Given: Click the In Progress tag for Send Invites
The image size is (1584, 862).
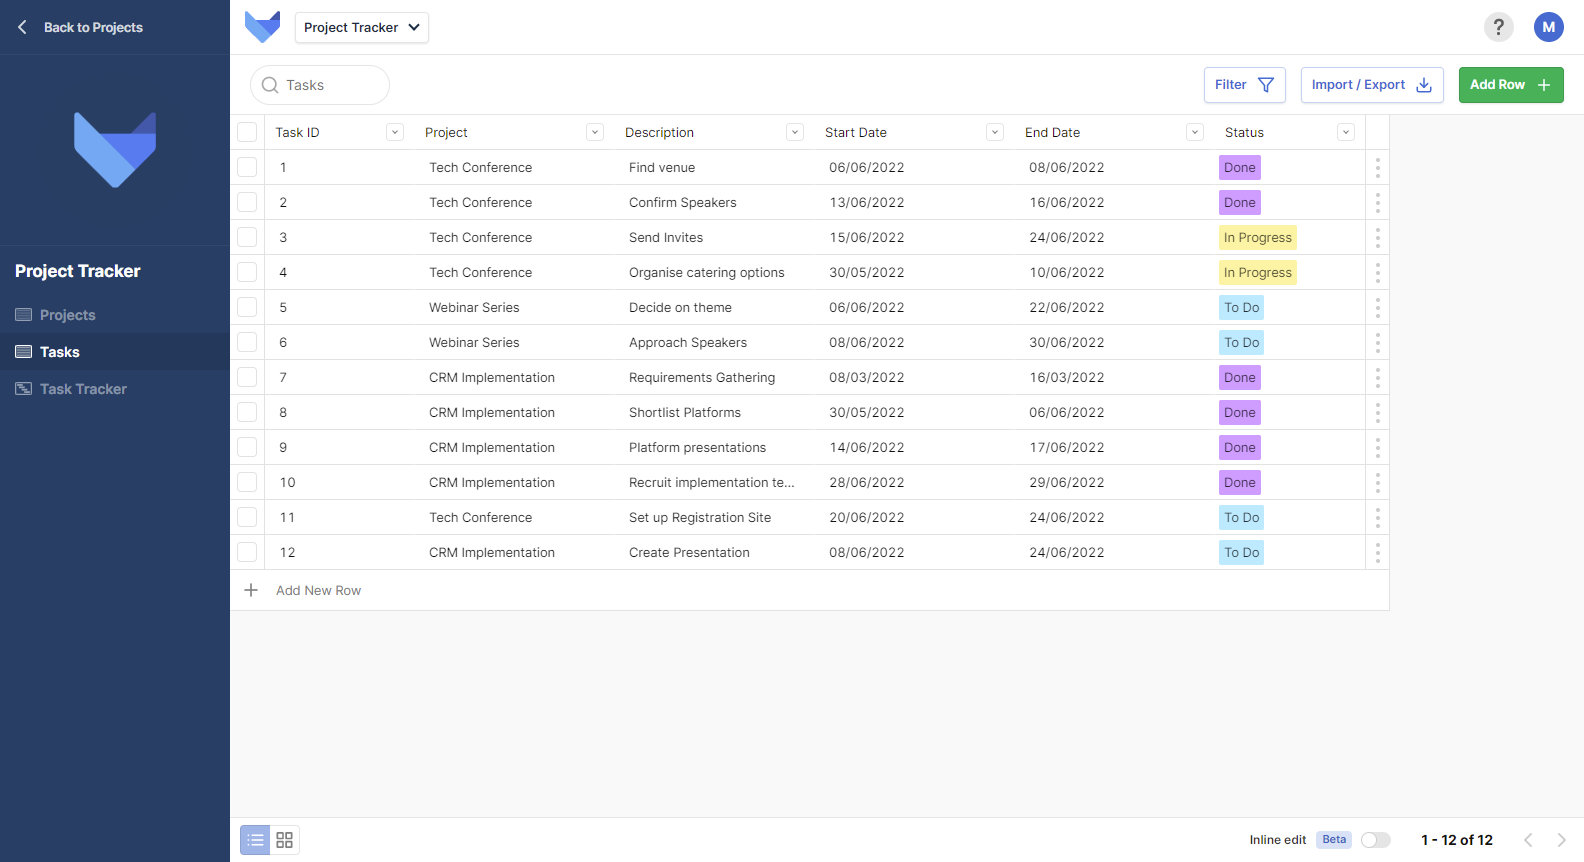Looking at the screenshot, I should [1258, 237].
